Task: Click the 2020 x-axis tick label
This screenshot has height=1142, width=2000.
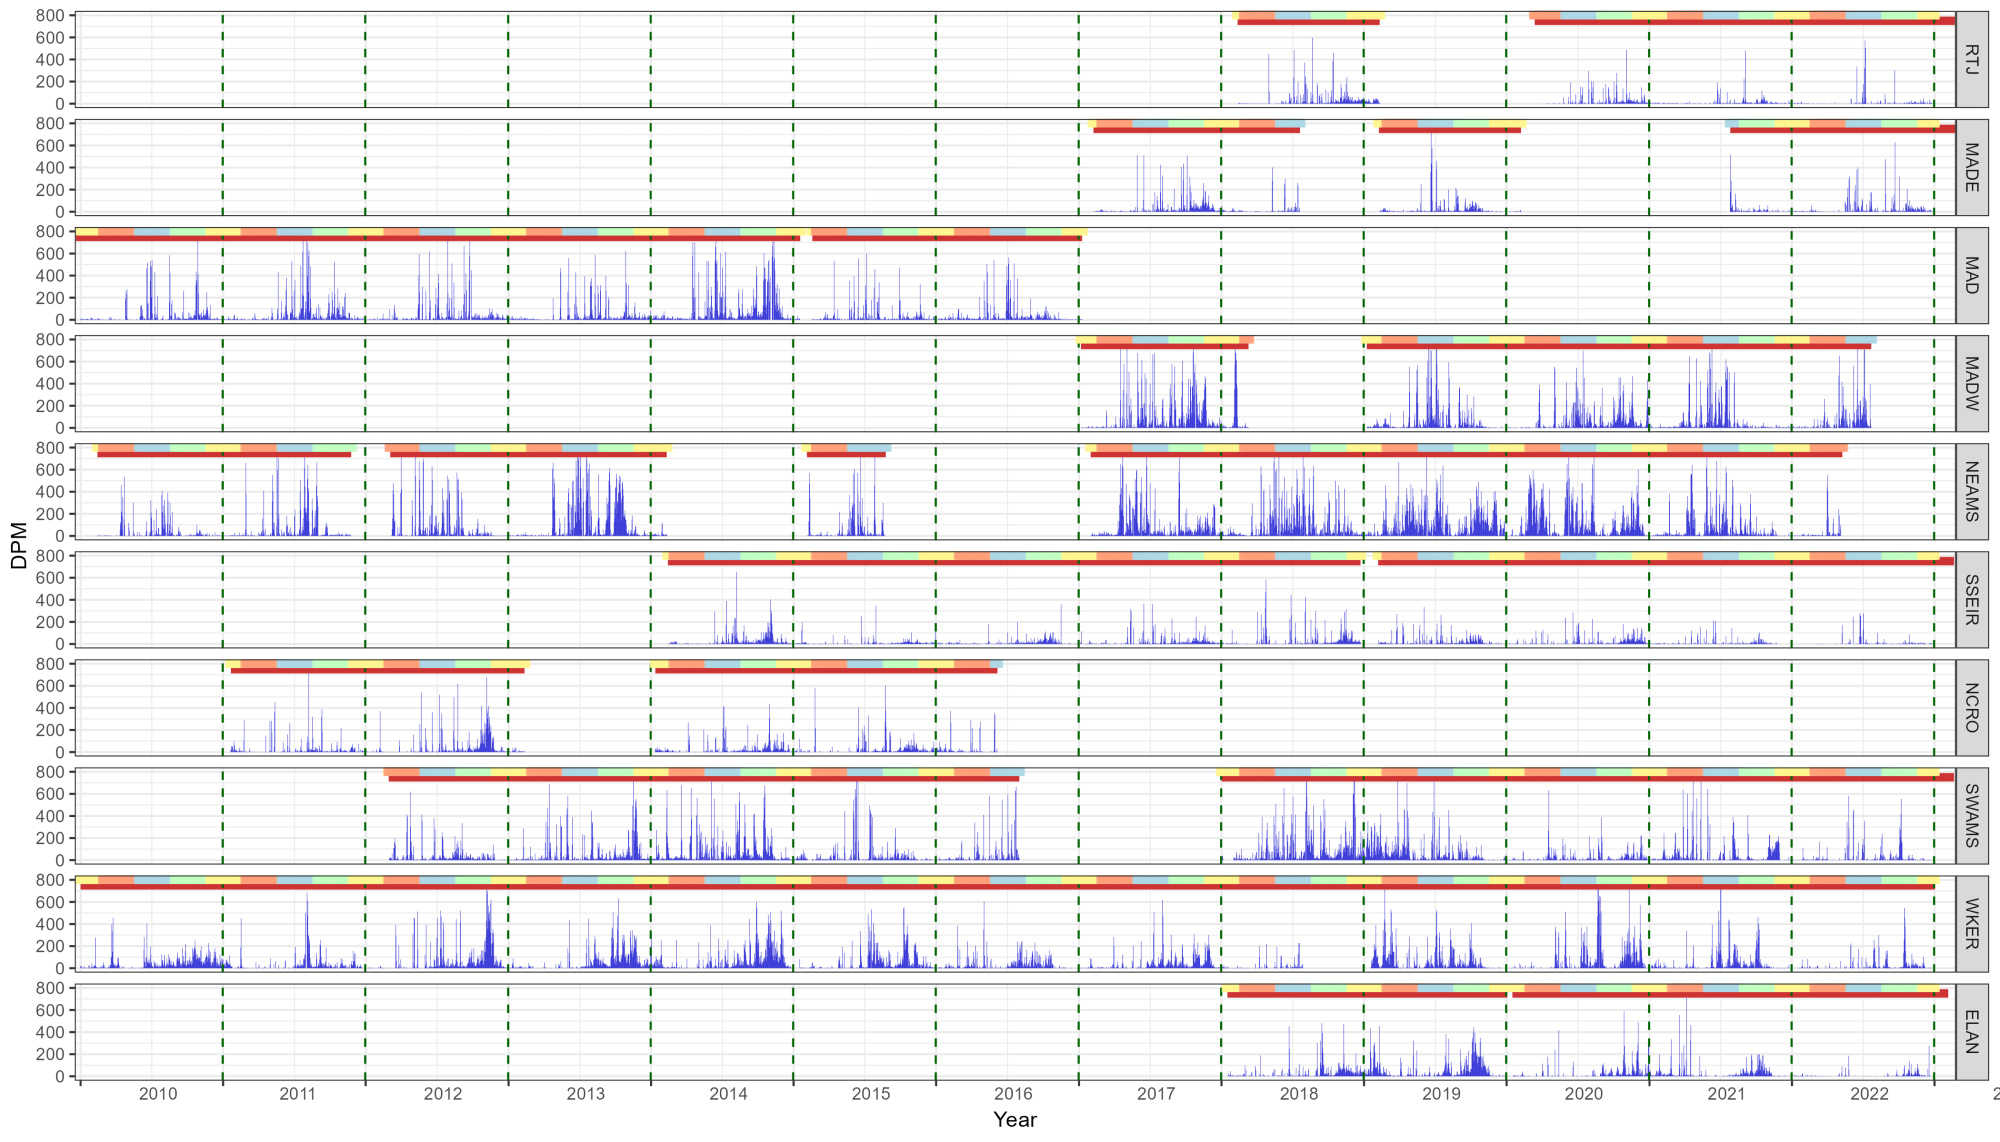Action: pos(1583,1094)
